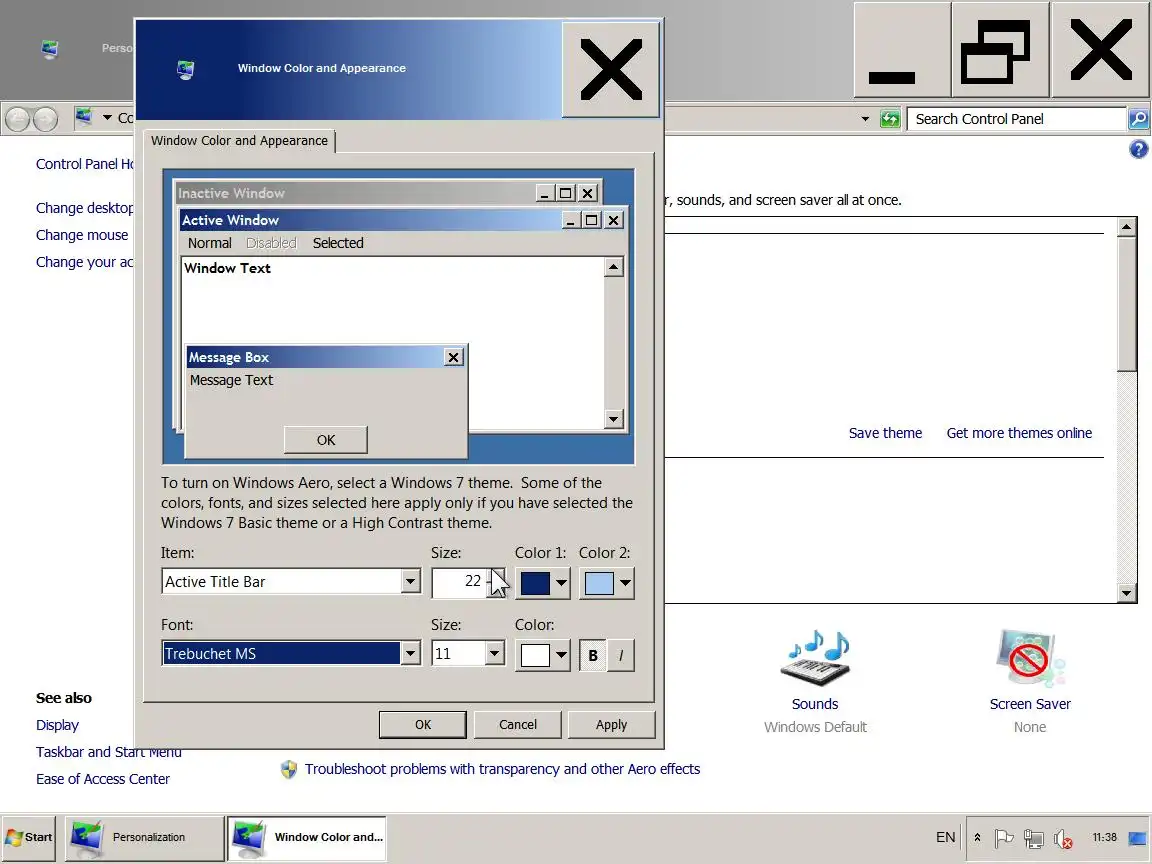Image resolution: width=1152 pixels, height=864 pixels.
Task: Click the Inactive Window preview title
Action: pyautogui.click(x=231, y=193)
